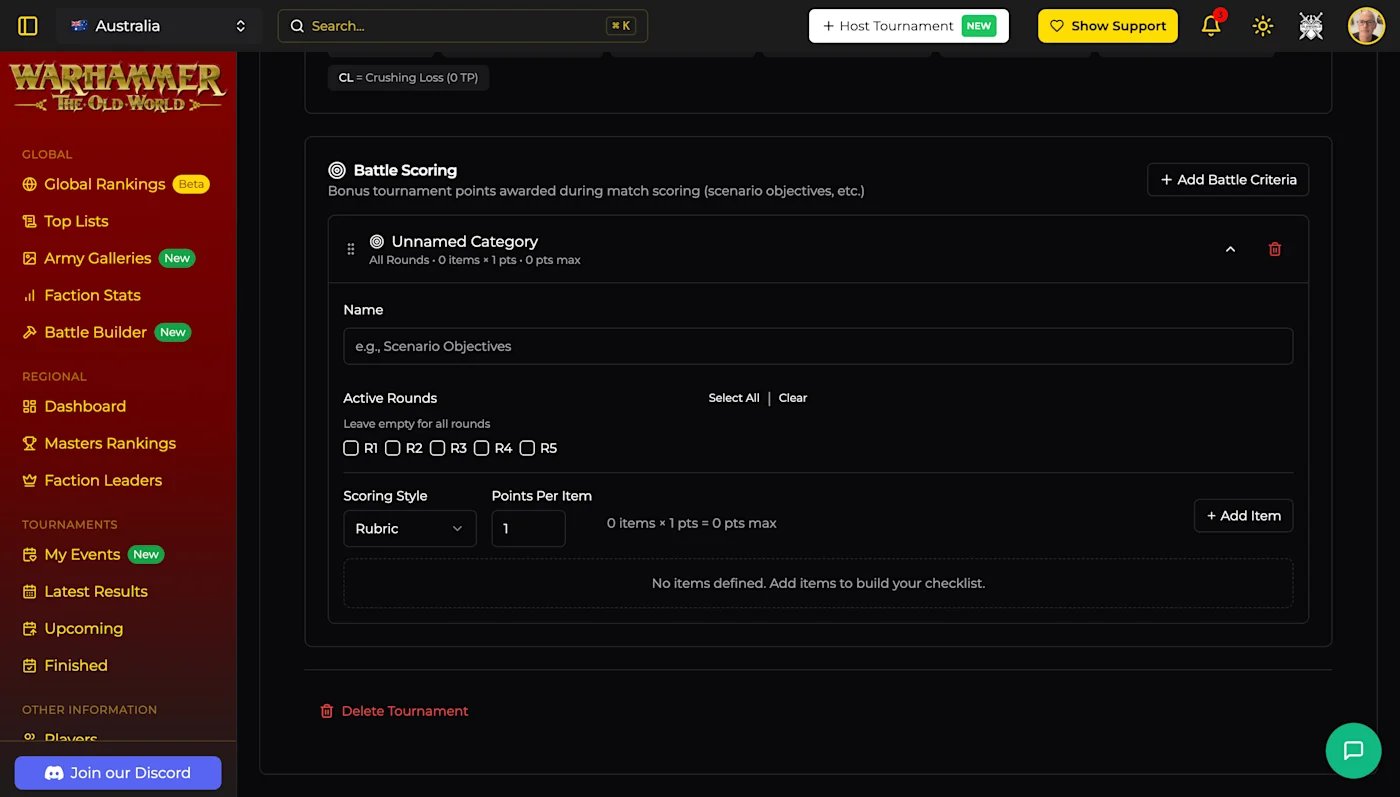Click the Finished calendar icon
The height and width of the screenshot is (797, 1400).
click(30, 665)
